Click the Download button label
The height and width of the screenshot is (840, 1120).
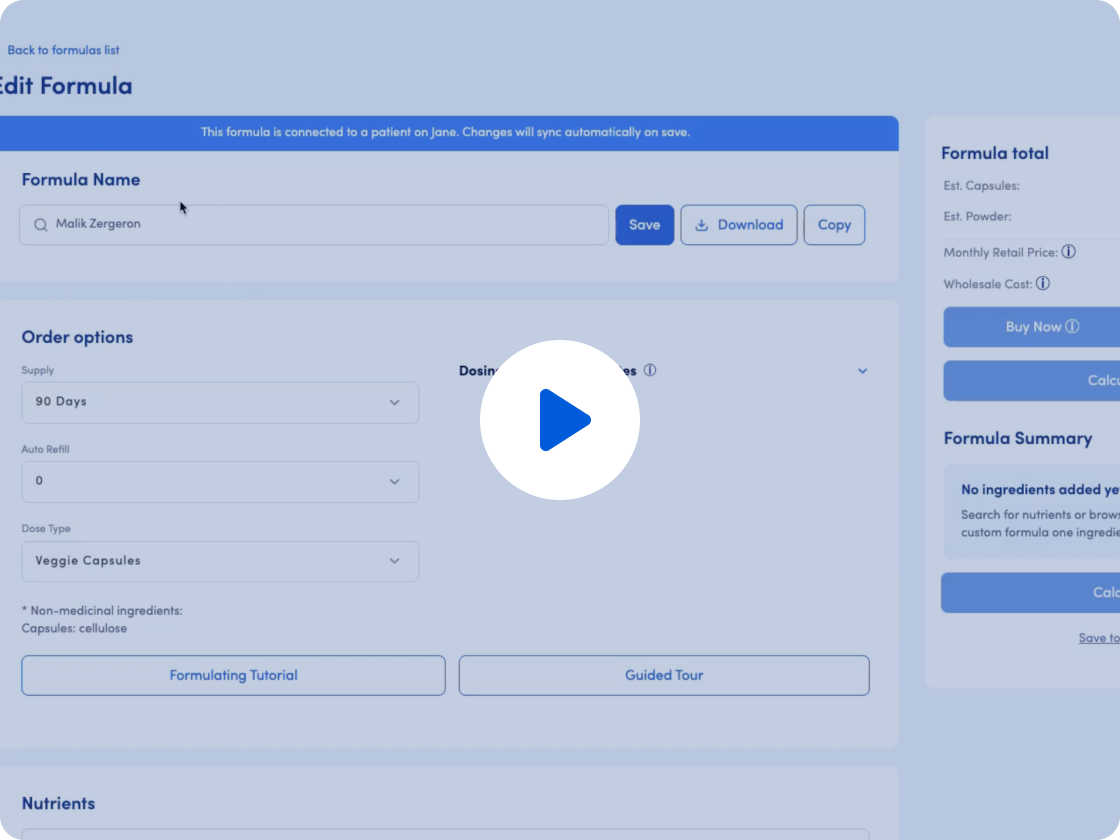click(750, 225)
